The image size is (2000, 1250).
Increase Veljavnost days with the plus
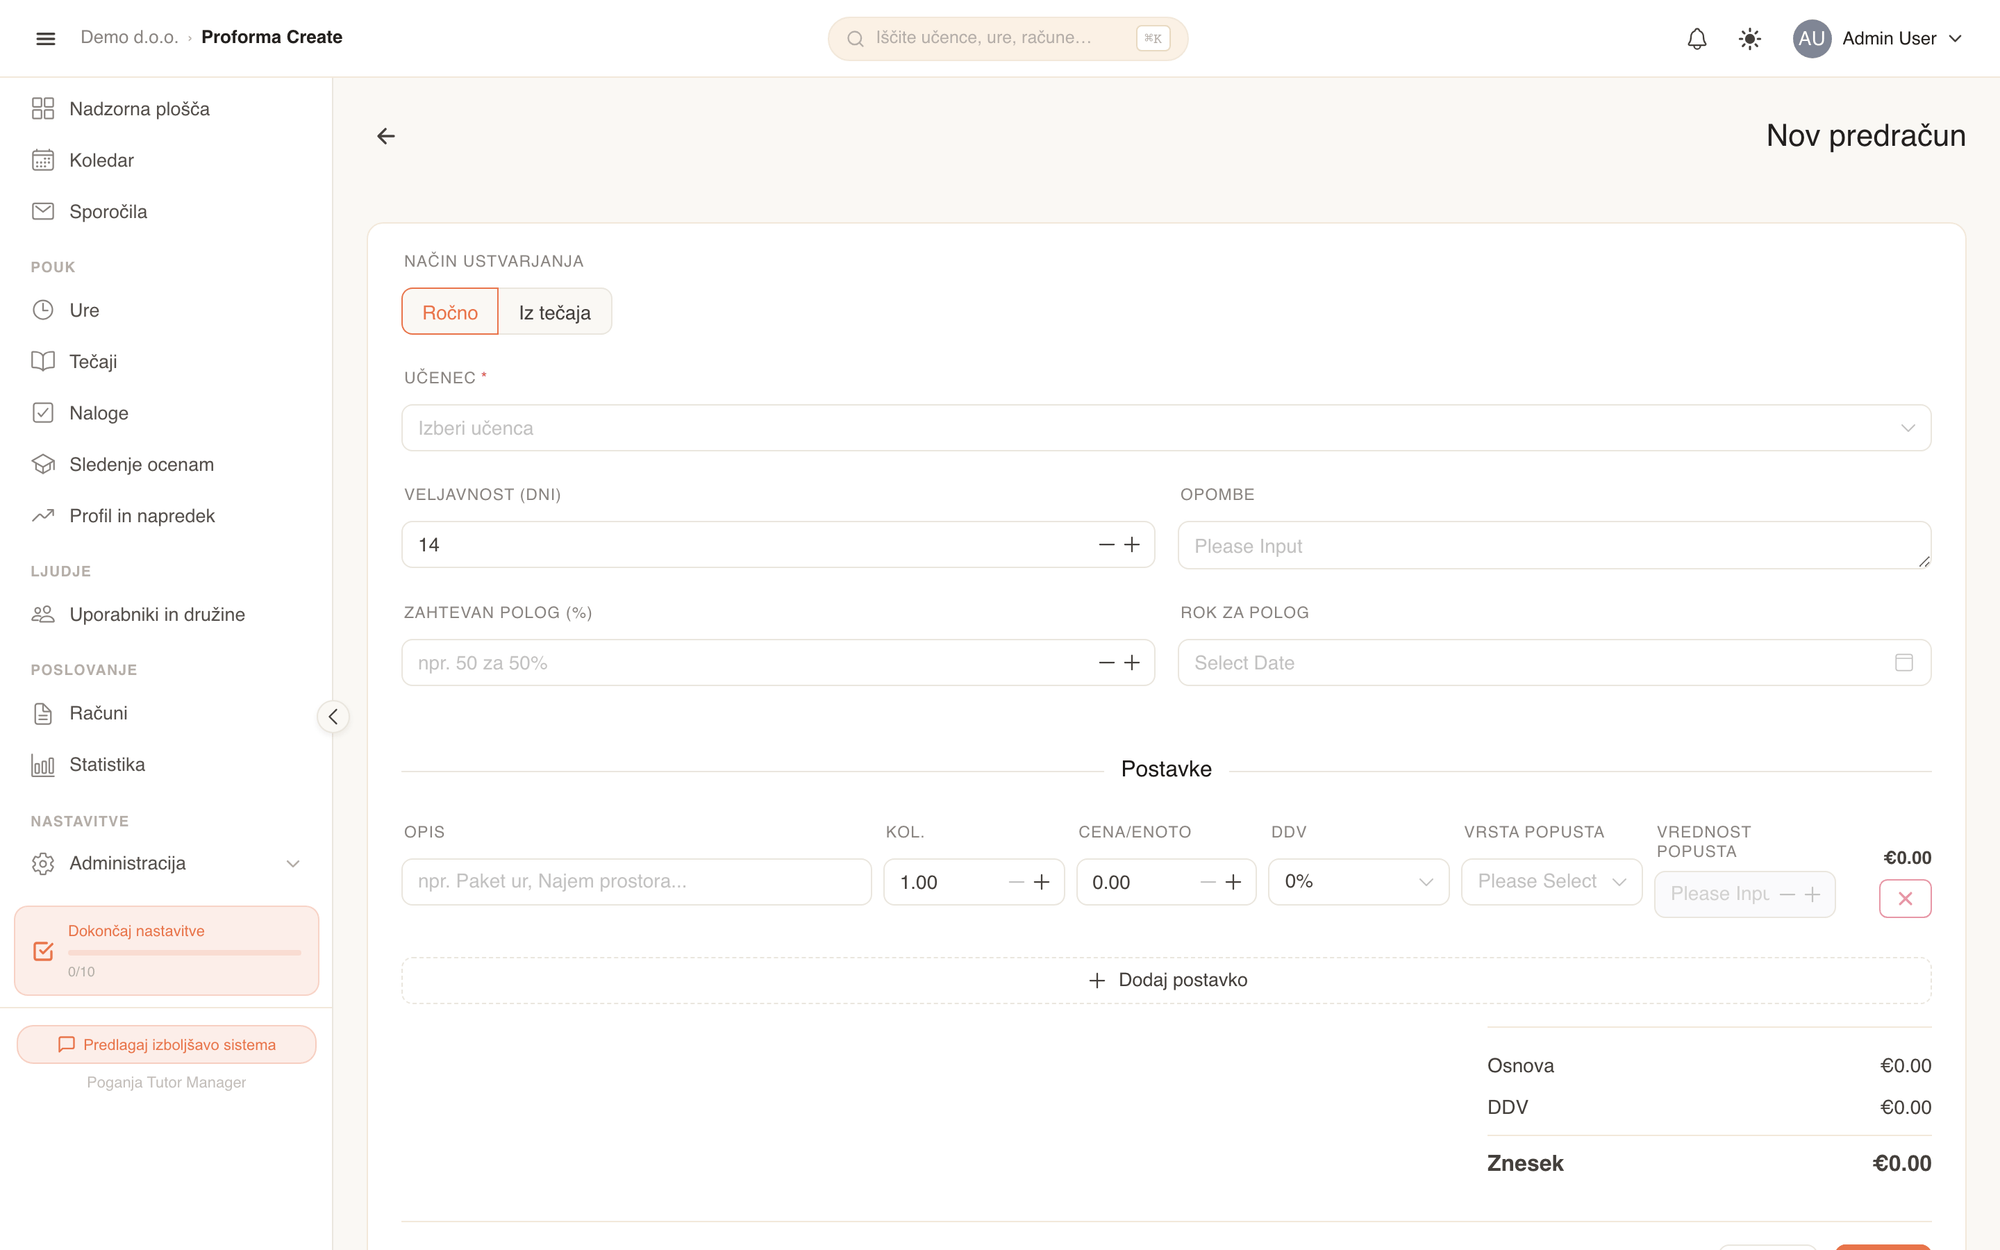click(1132, 544)
